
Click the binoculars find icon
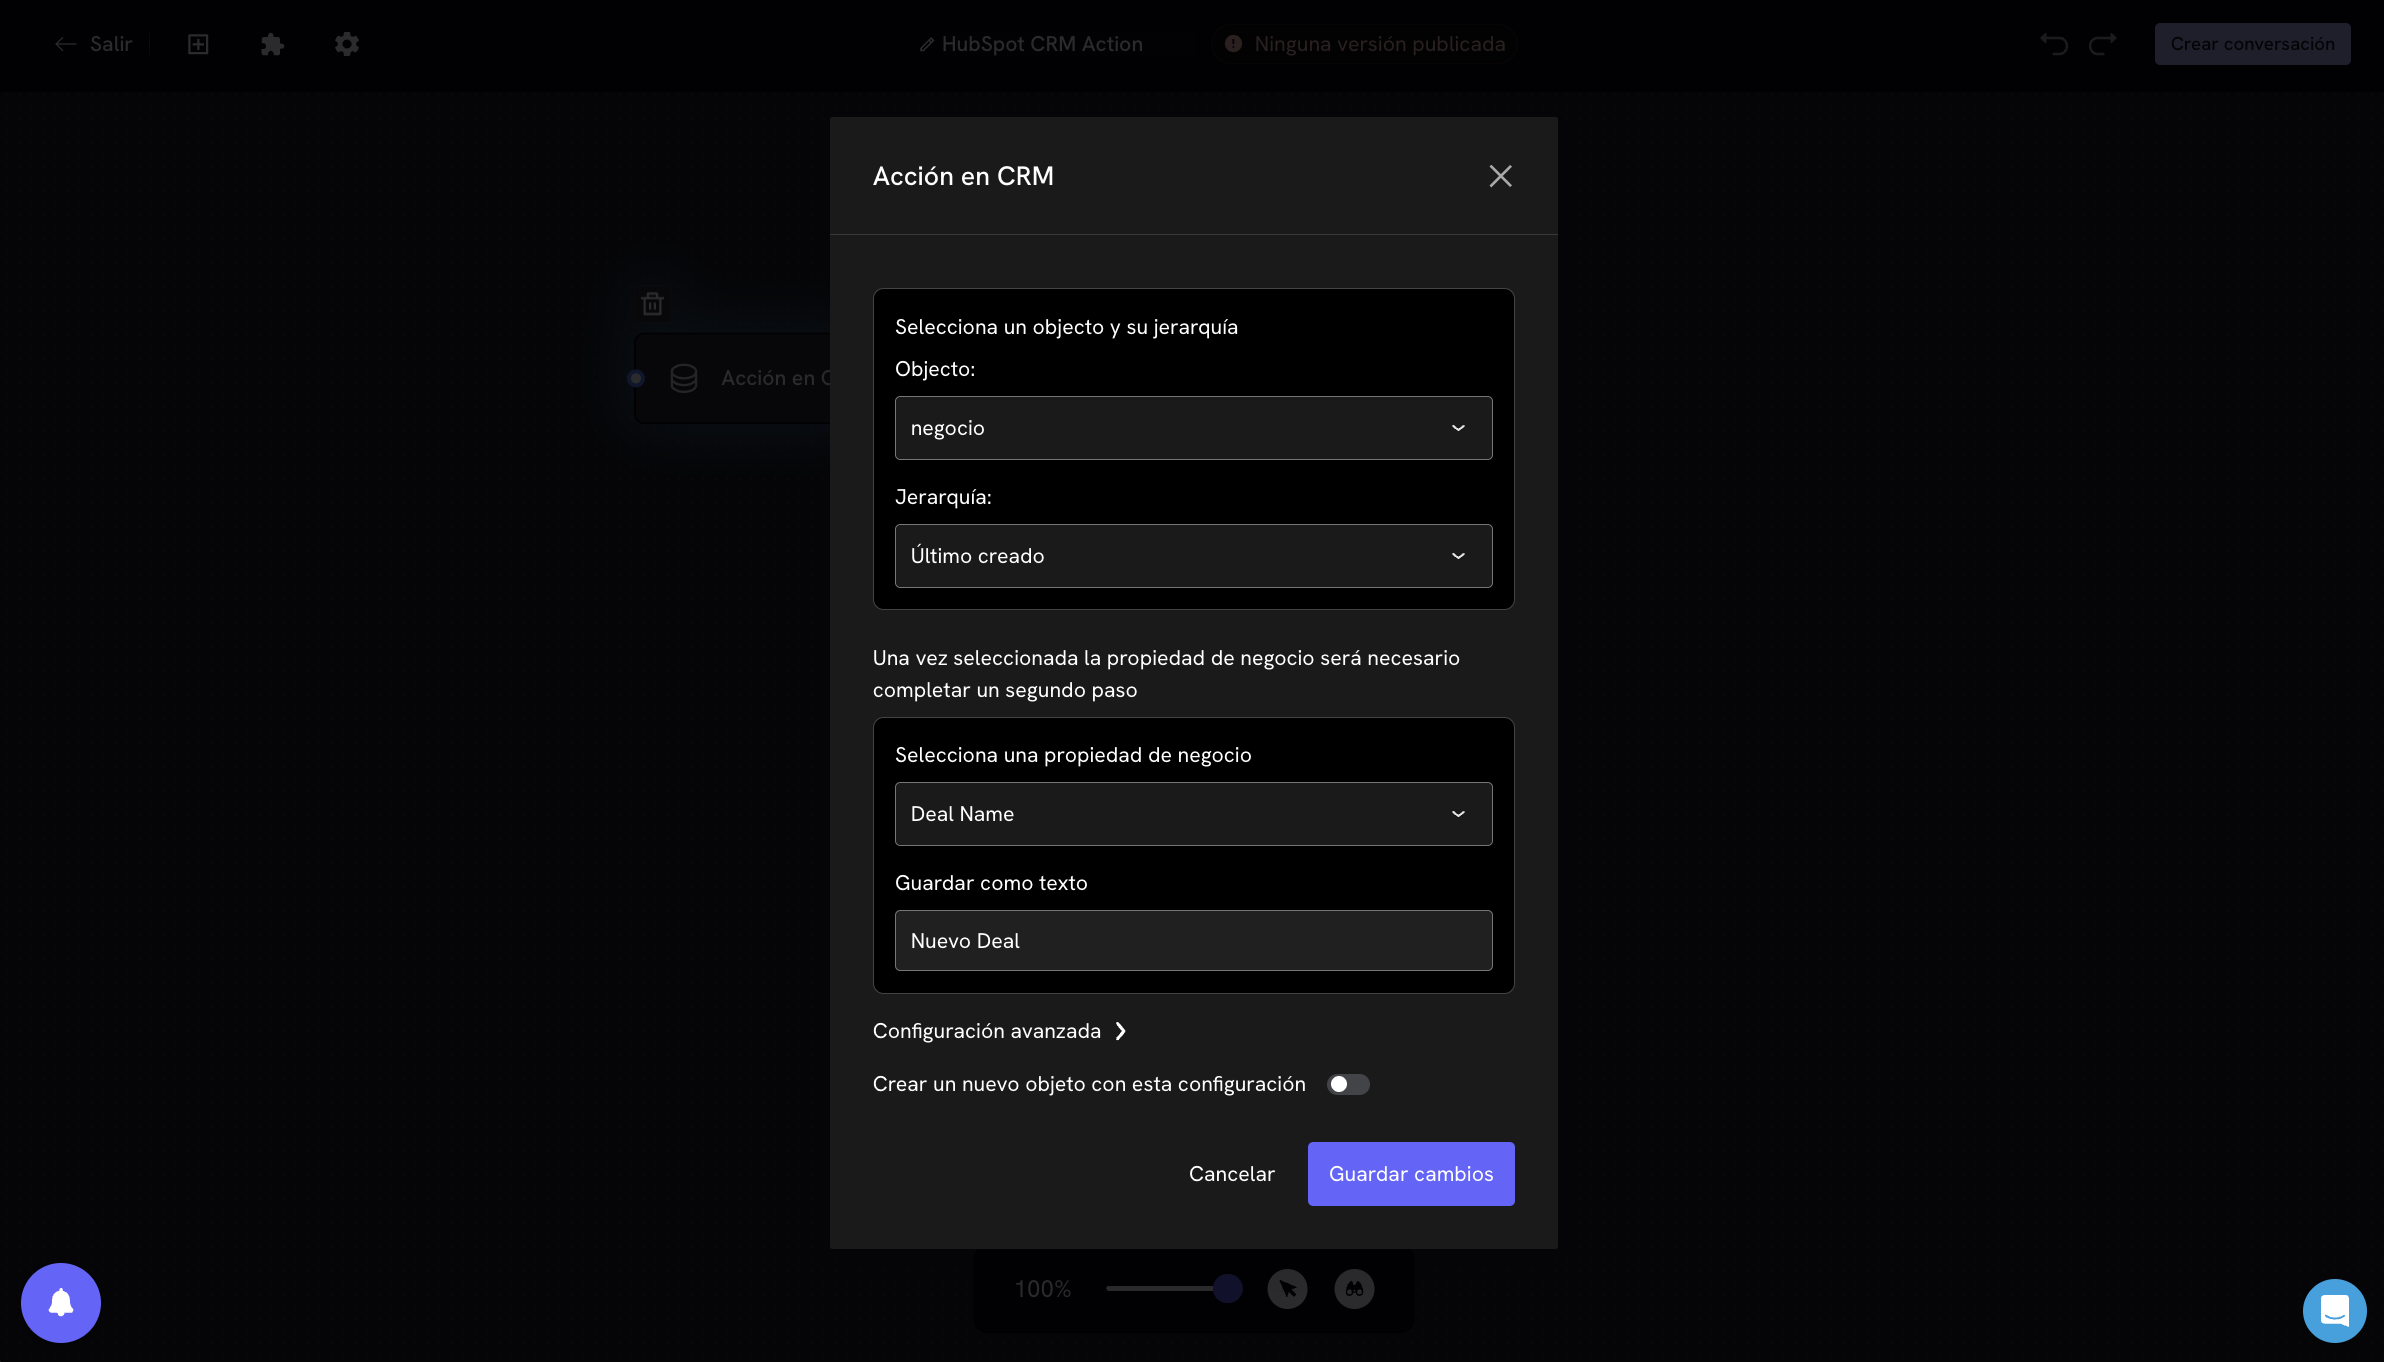[x=1354, y=1289]
